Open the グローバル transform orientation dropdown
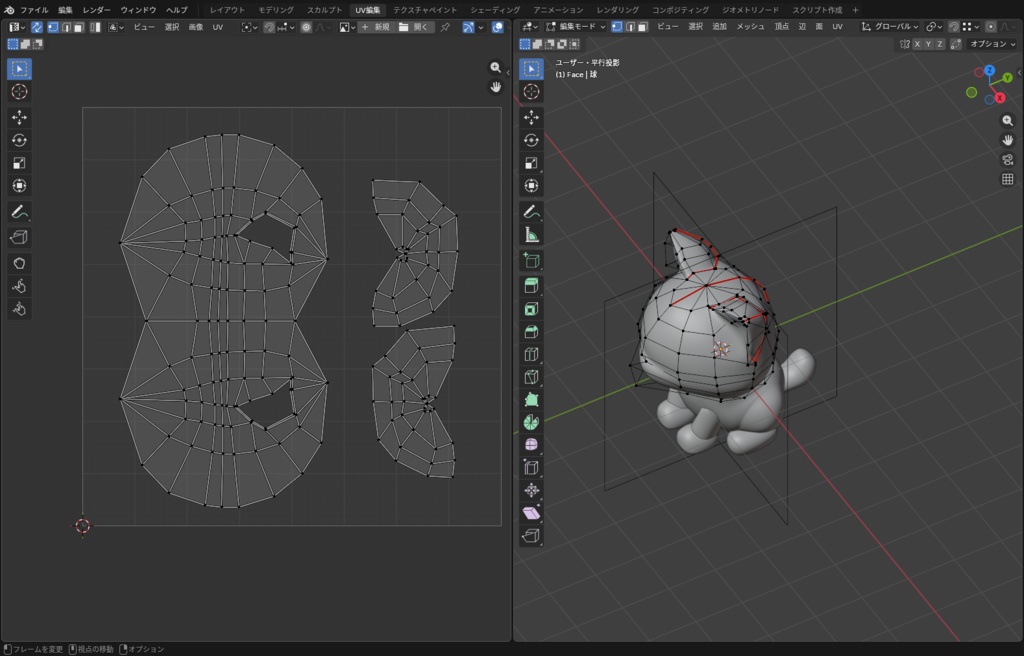The width and height of the screenshot is (1024, 656). point(893,27)
